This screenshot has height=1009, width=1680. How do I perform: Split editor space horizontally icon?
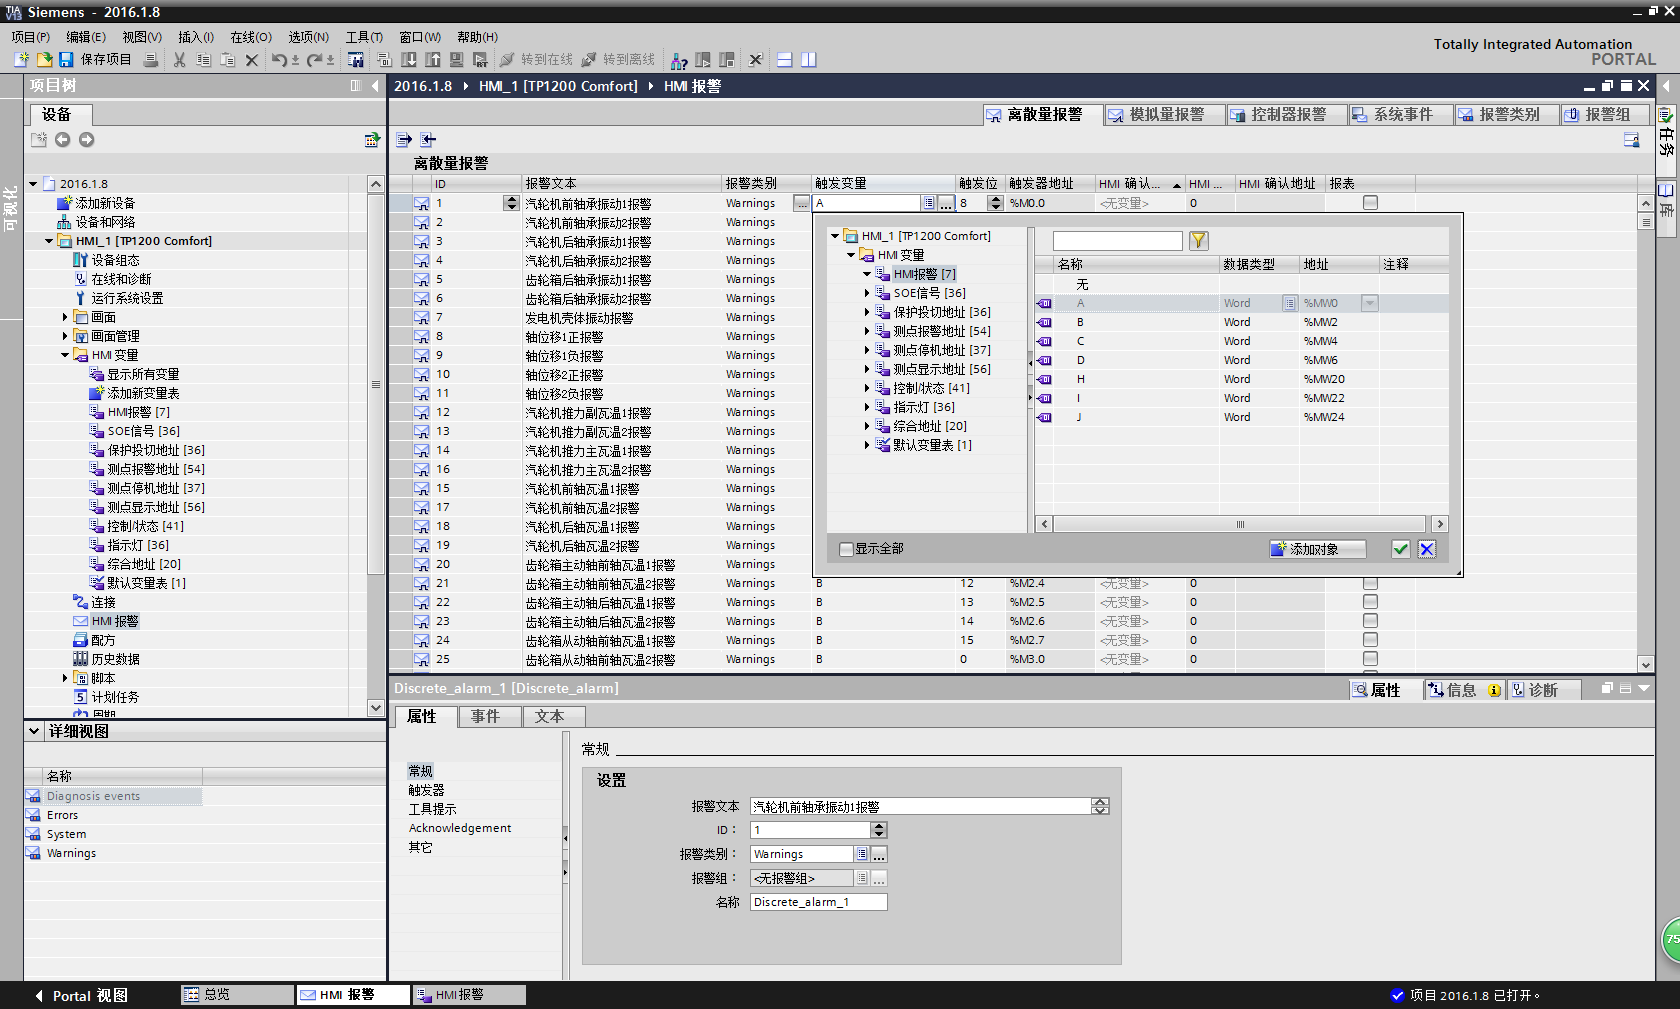tap(785, 60)
